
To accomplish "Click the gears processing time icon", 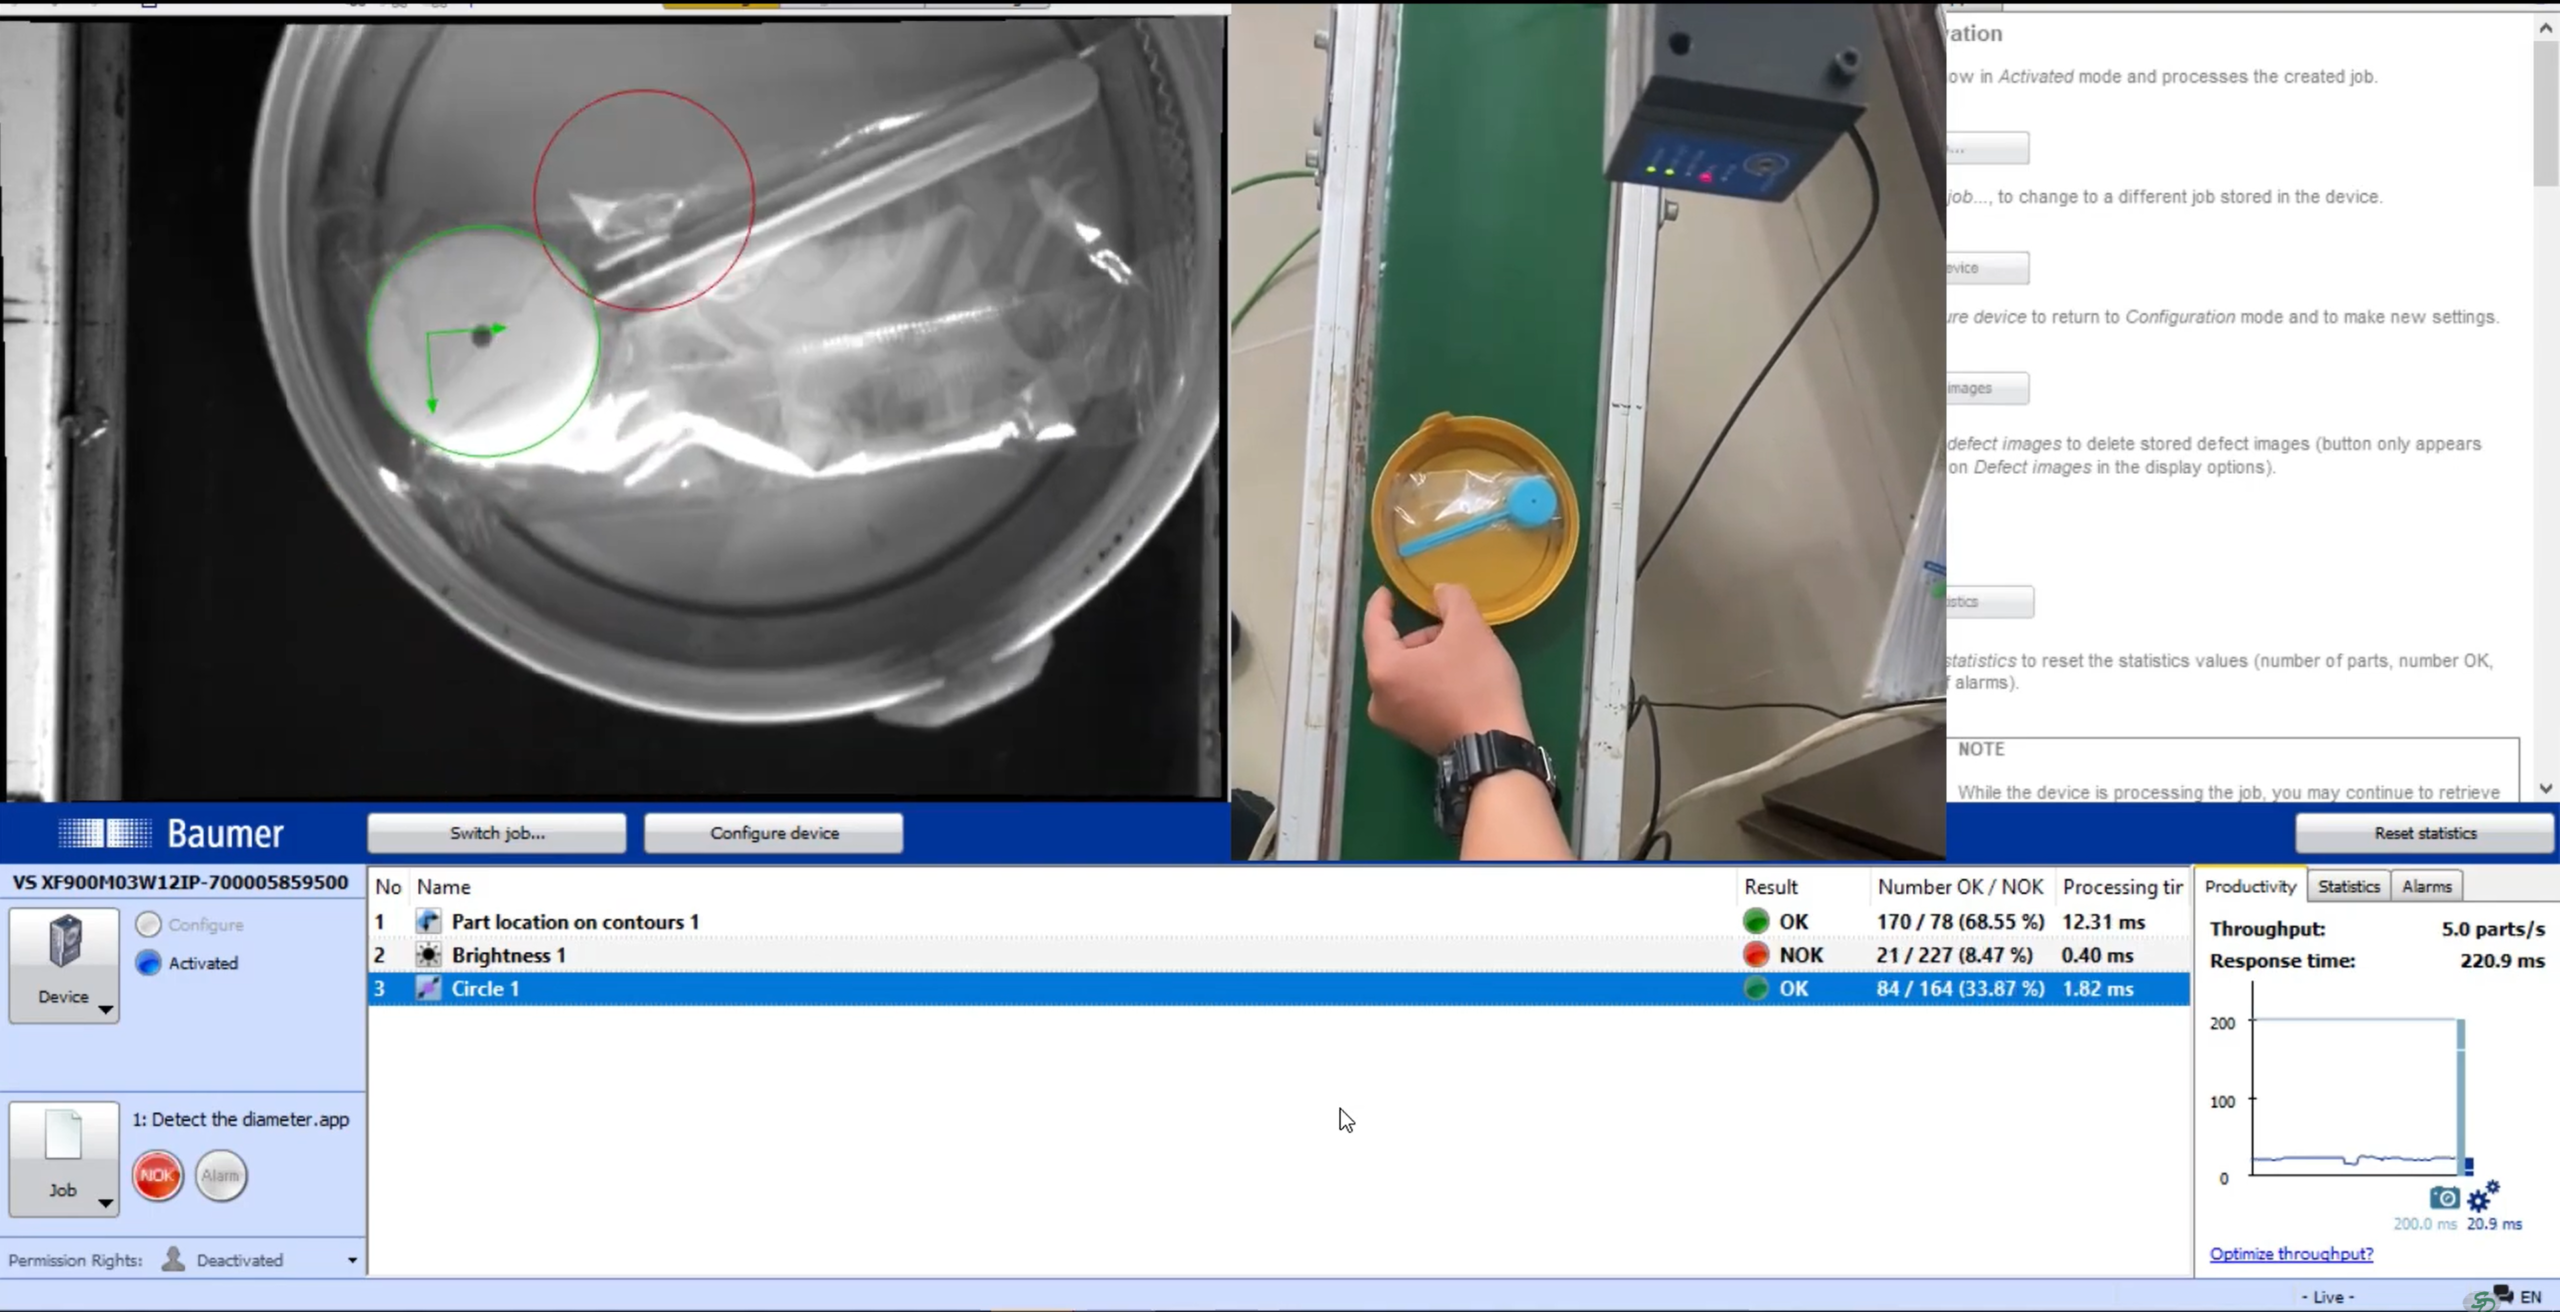I will 2483,1195.
